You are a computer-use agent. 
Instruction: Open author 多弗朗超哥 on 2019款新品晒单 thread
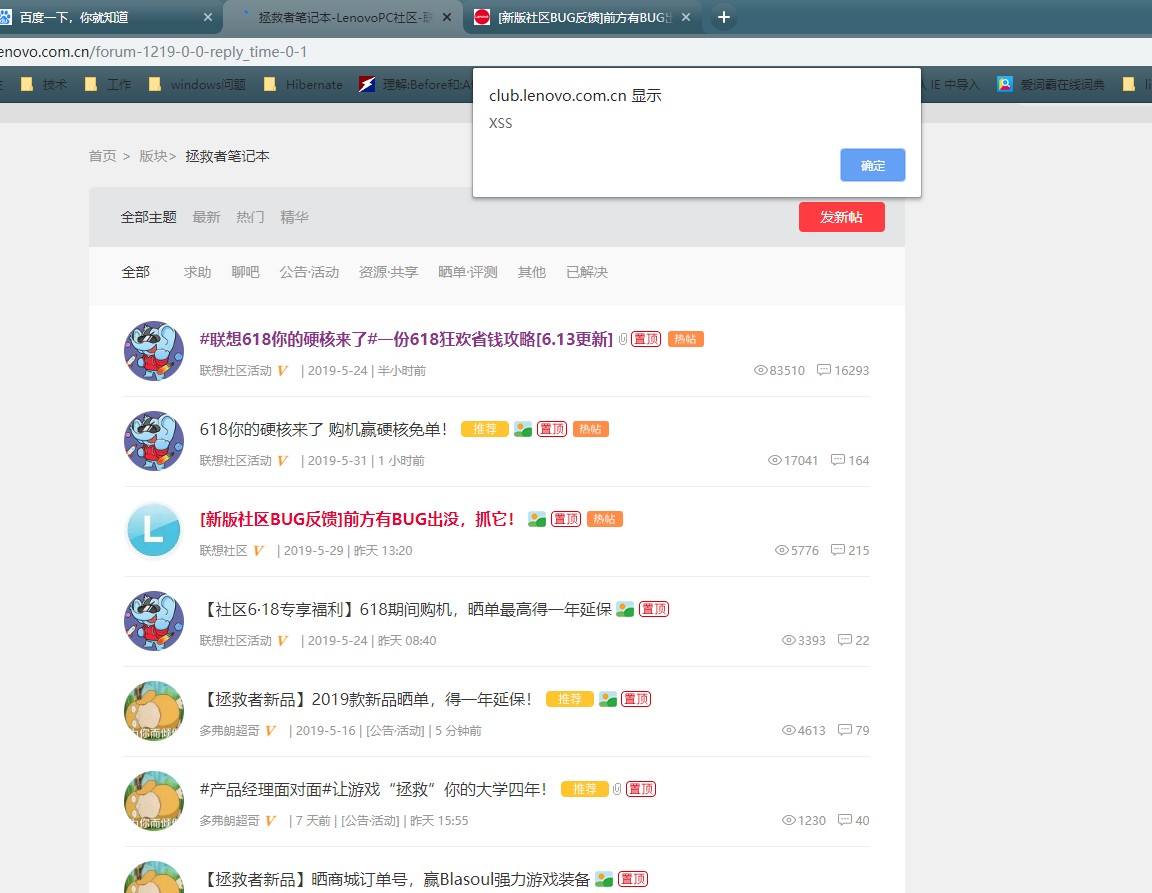229,731
